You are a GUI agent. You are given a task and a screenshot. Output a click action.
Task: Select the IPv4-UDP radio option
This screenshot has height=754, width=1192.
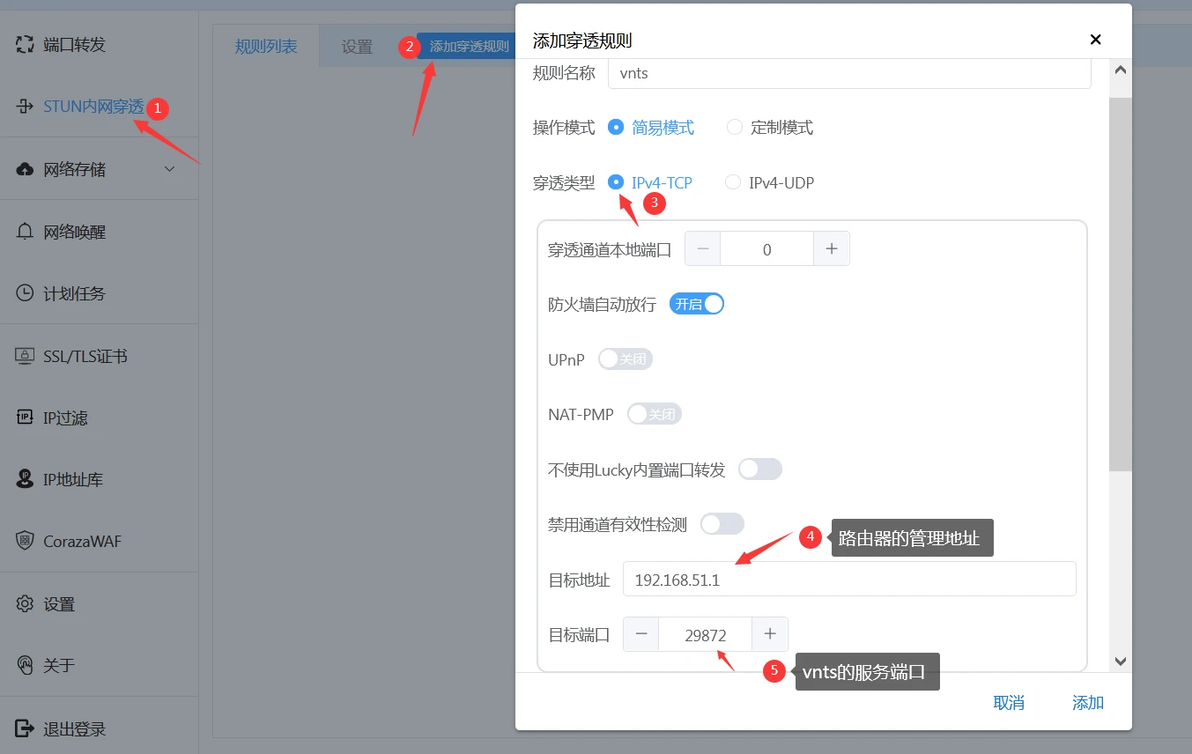point(733,182)
